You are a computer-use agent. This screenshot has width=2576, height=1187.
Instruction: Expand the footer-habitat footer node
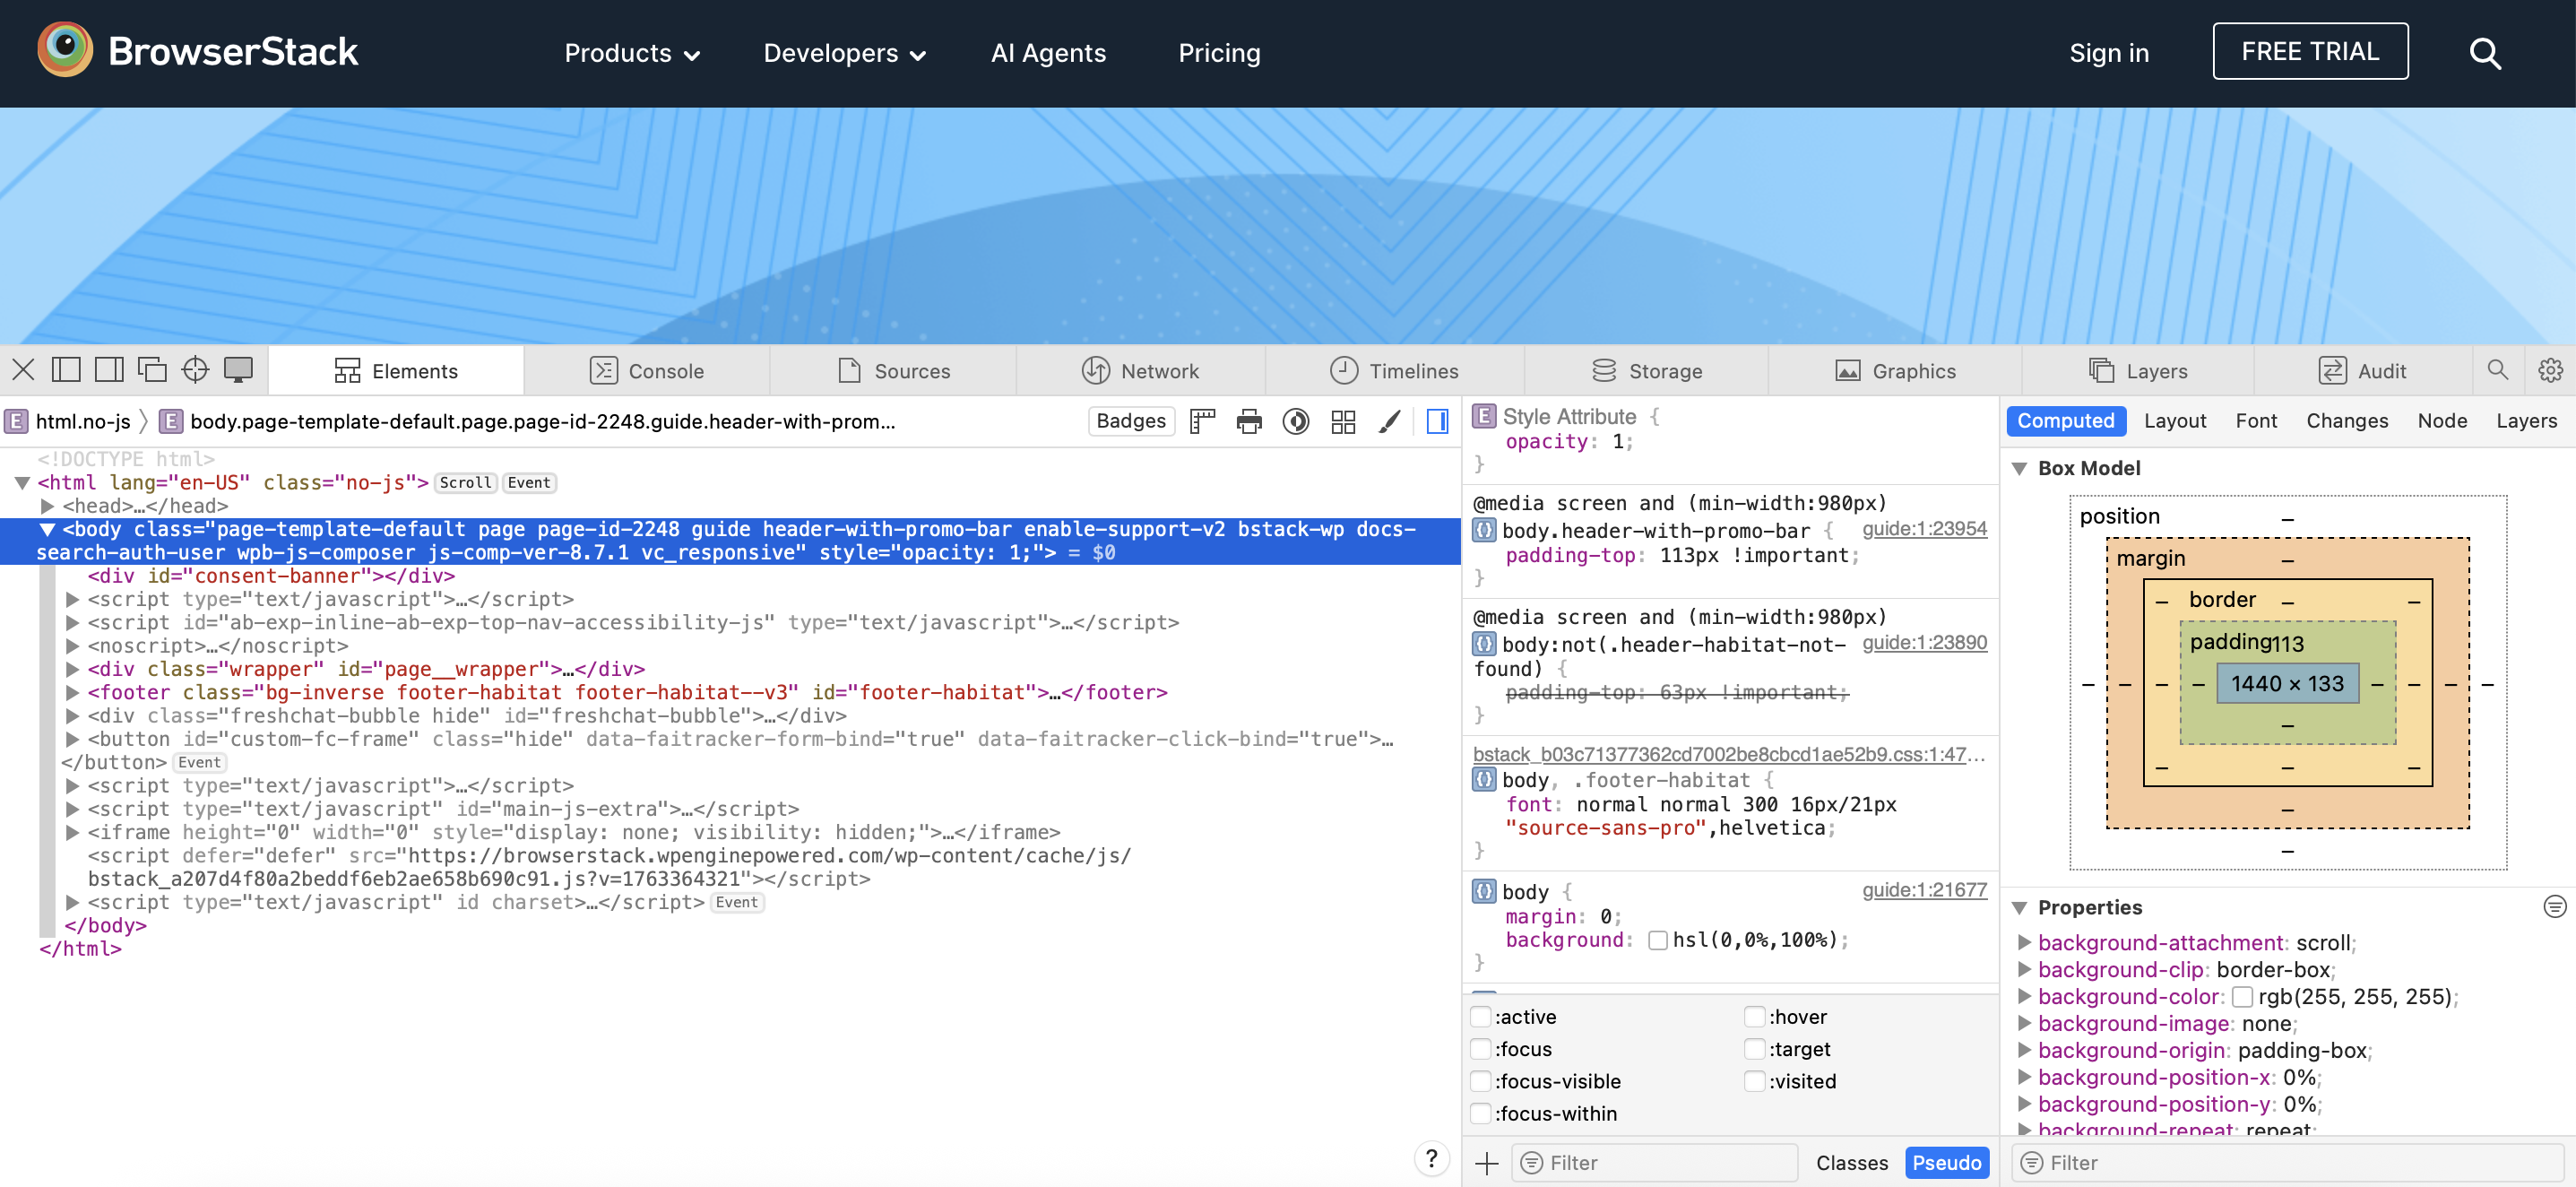pos(72,692)
